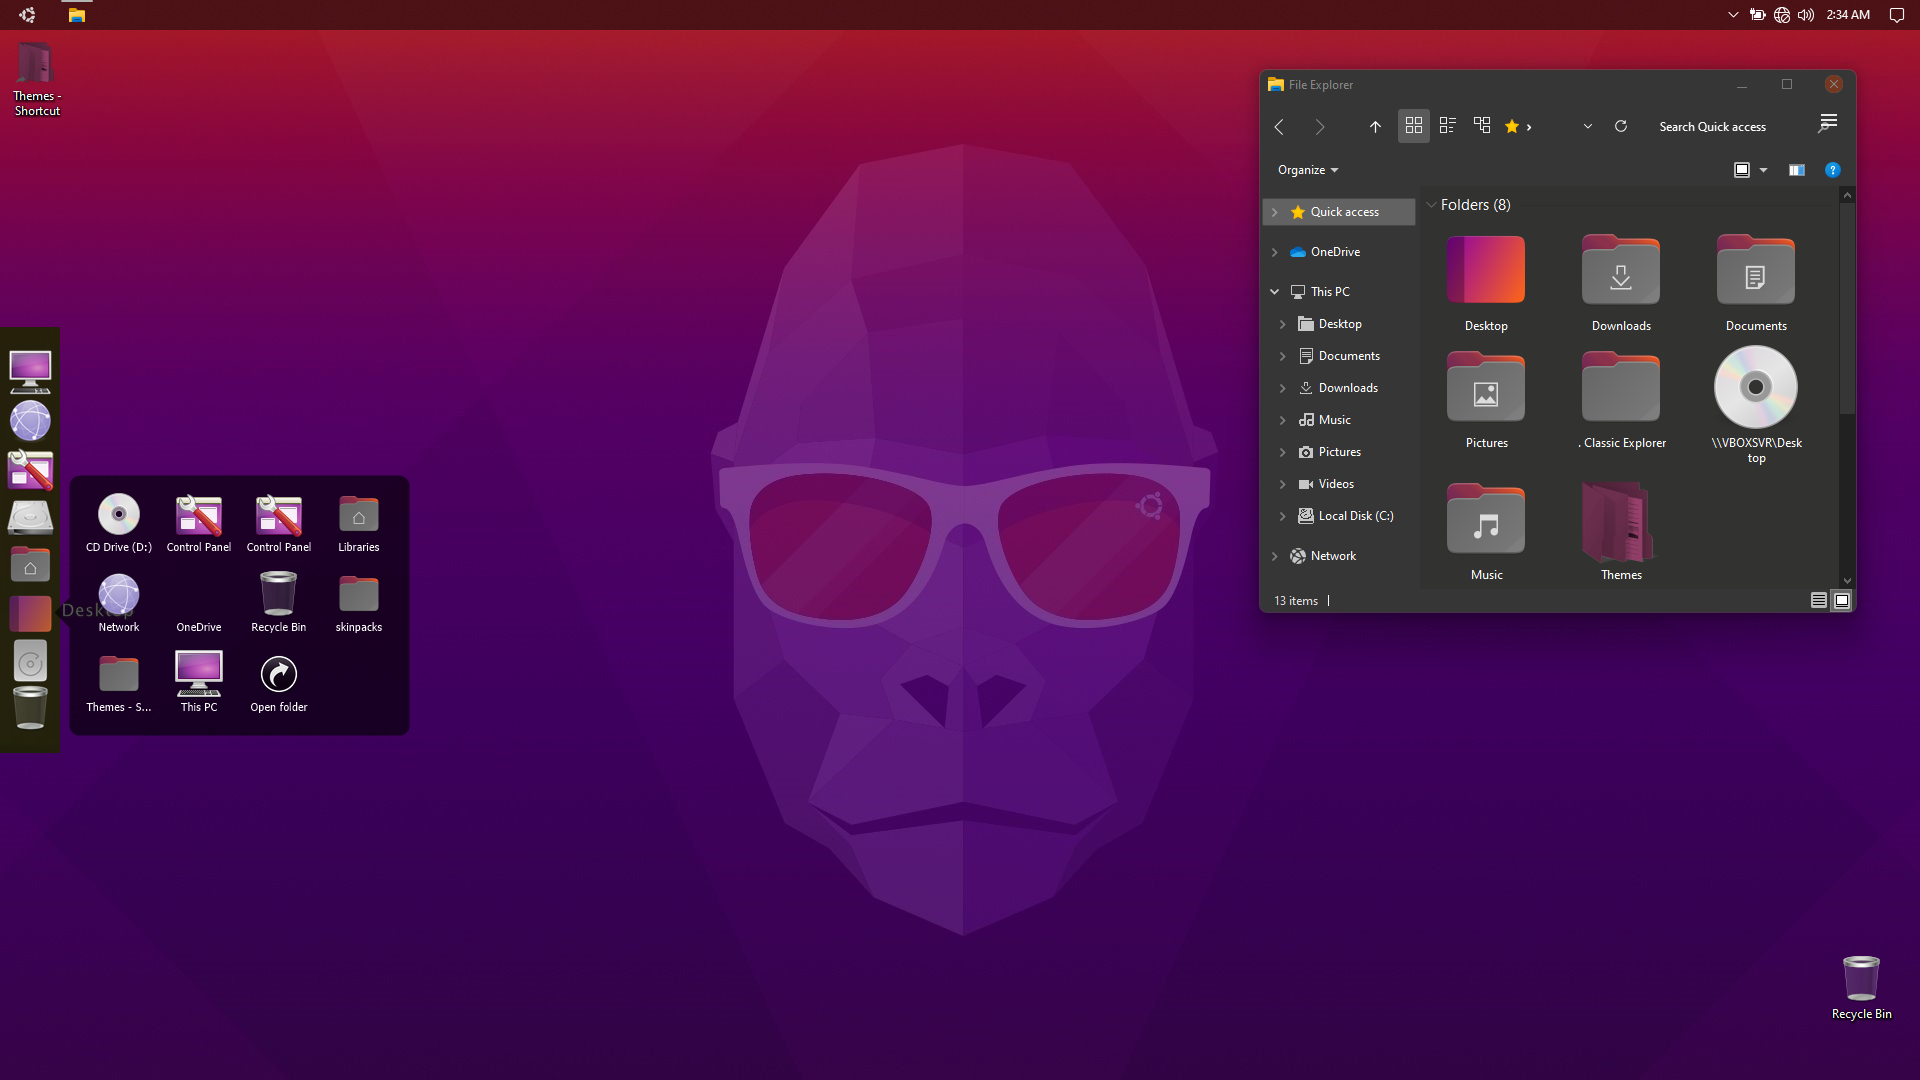Switch to details view in status bar
1920x1080 pixels.
pyautogui.click(x=1818, y=600)
